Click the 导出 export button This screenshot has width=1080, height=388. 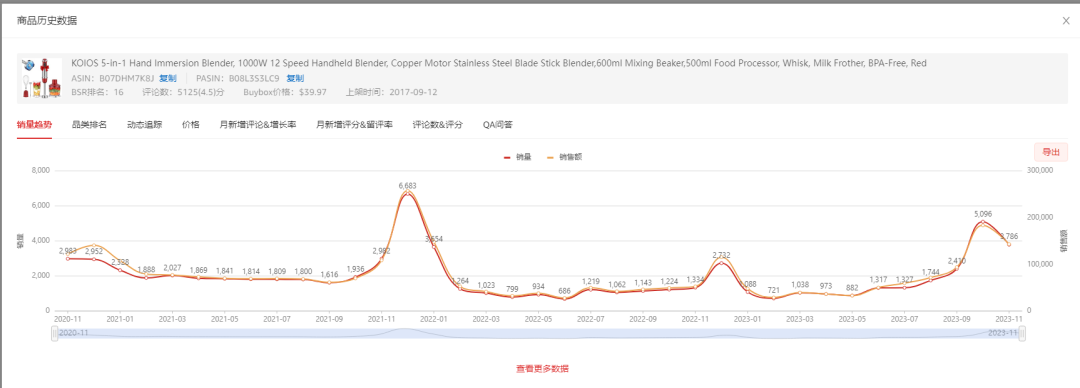pyautogui.click(x=1051, y=152)
